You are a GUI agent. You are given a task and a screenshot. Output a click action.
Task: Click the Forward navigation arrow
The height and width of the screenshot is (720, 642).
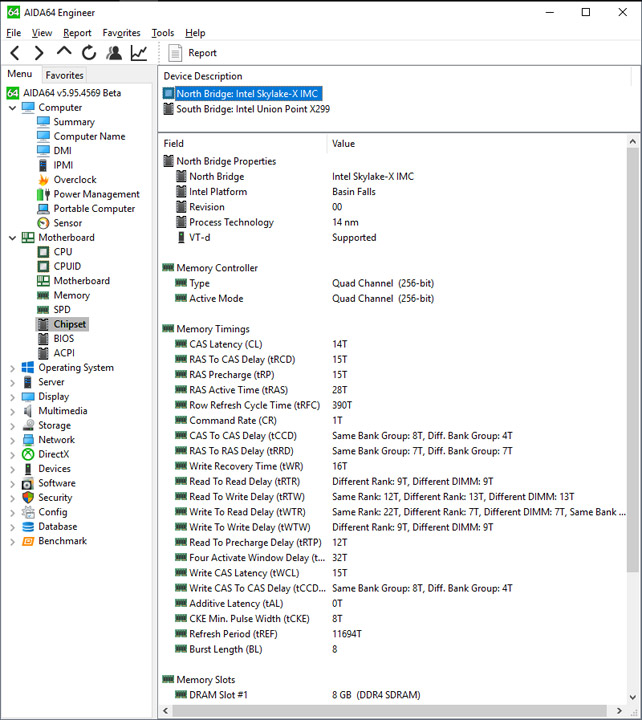tap(39, 53)
